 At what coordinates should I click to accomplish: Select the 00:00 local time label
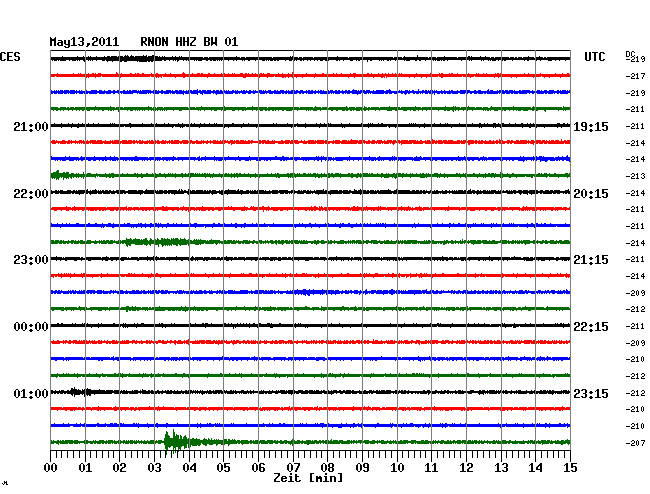point(31,327)
